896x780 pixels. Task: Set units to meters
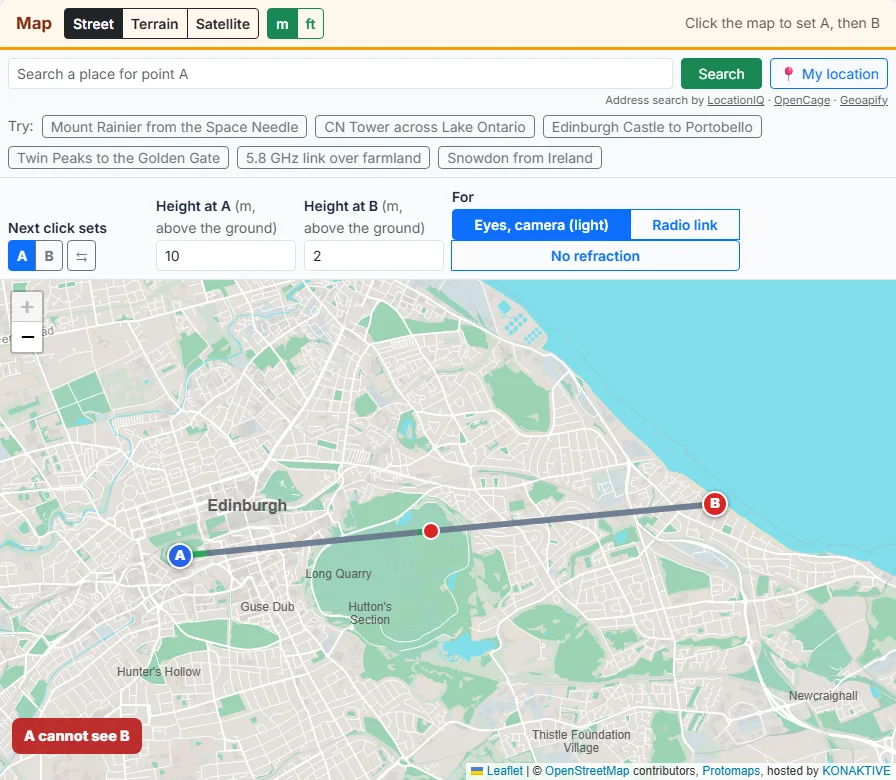pos(282,24)
